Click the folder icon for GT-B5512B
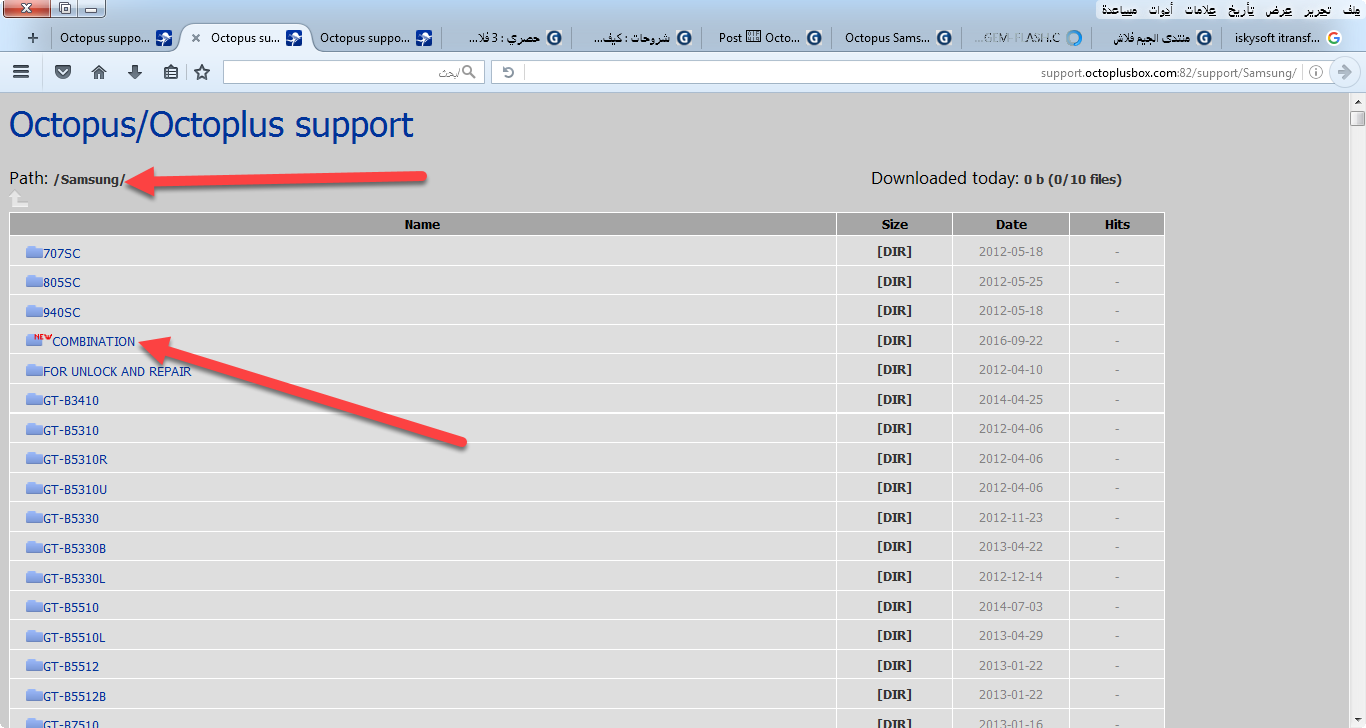This screenshot has height=728, width=1366. point(34,695)
